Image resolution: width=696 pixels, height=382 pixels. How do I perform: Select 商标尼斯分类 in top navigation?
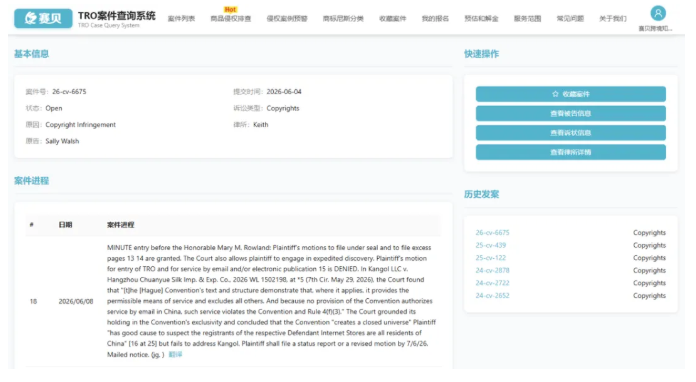pos(343,19)
